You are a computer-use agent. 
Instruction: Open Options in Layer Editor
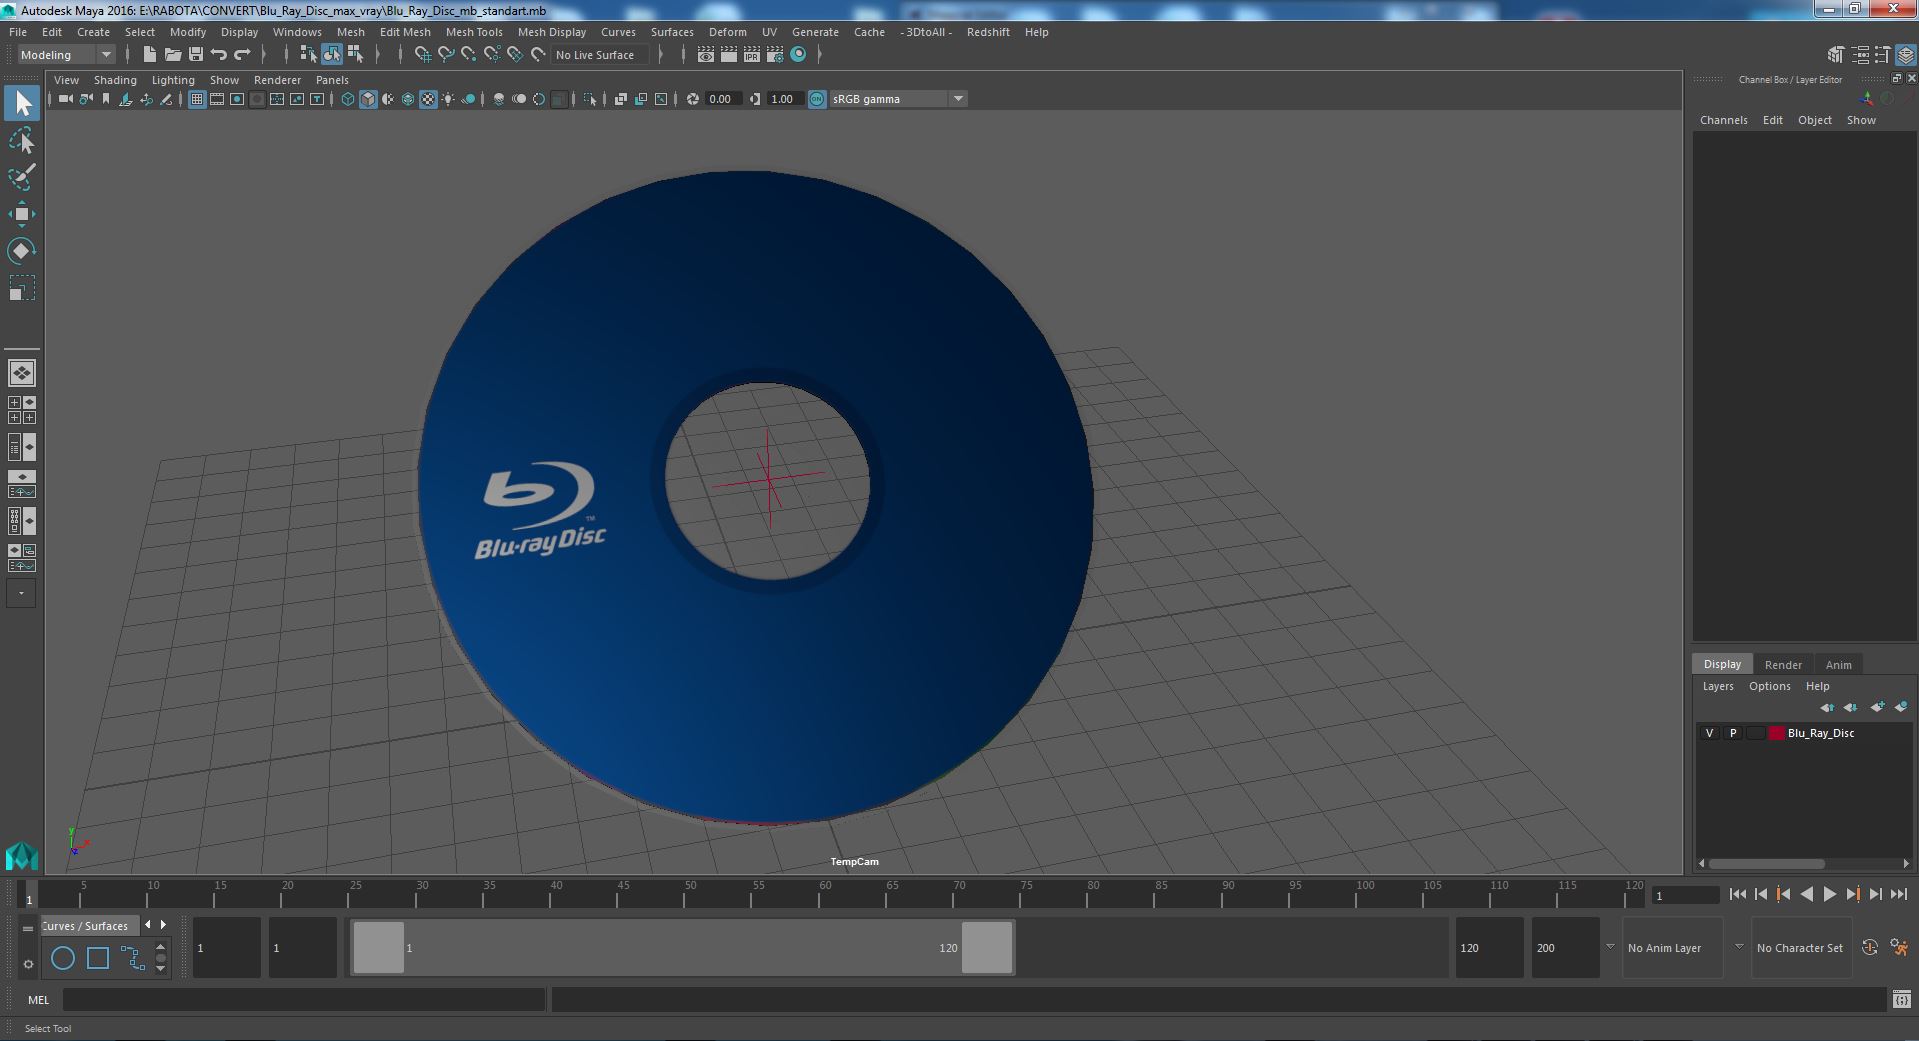click(x=1769, y=686)
